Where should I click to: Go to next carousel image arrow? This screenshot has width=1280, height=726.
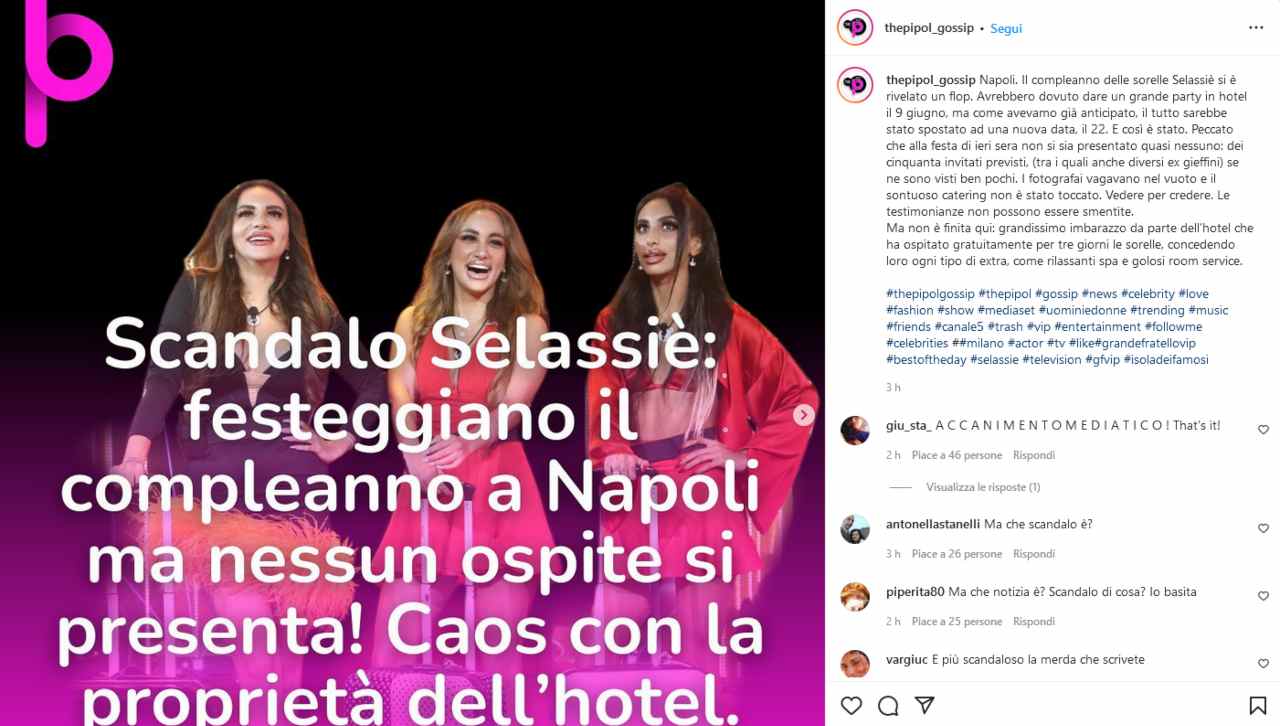803,415
